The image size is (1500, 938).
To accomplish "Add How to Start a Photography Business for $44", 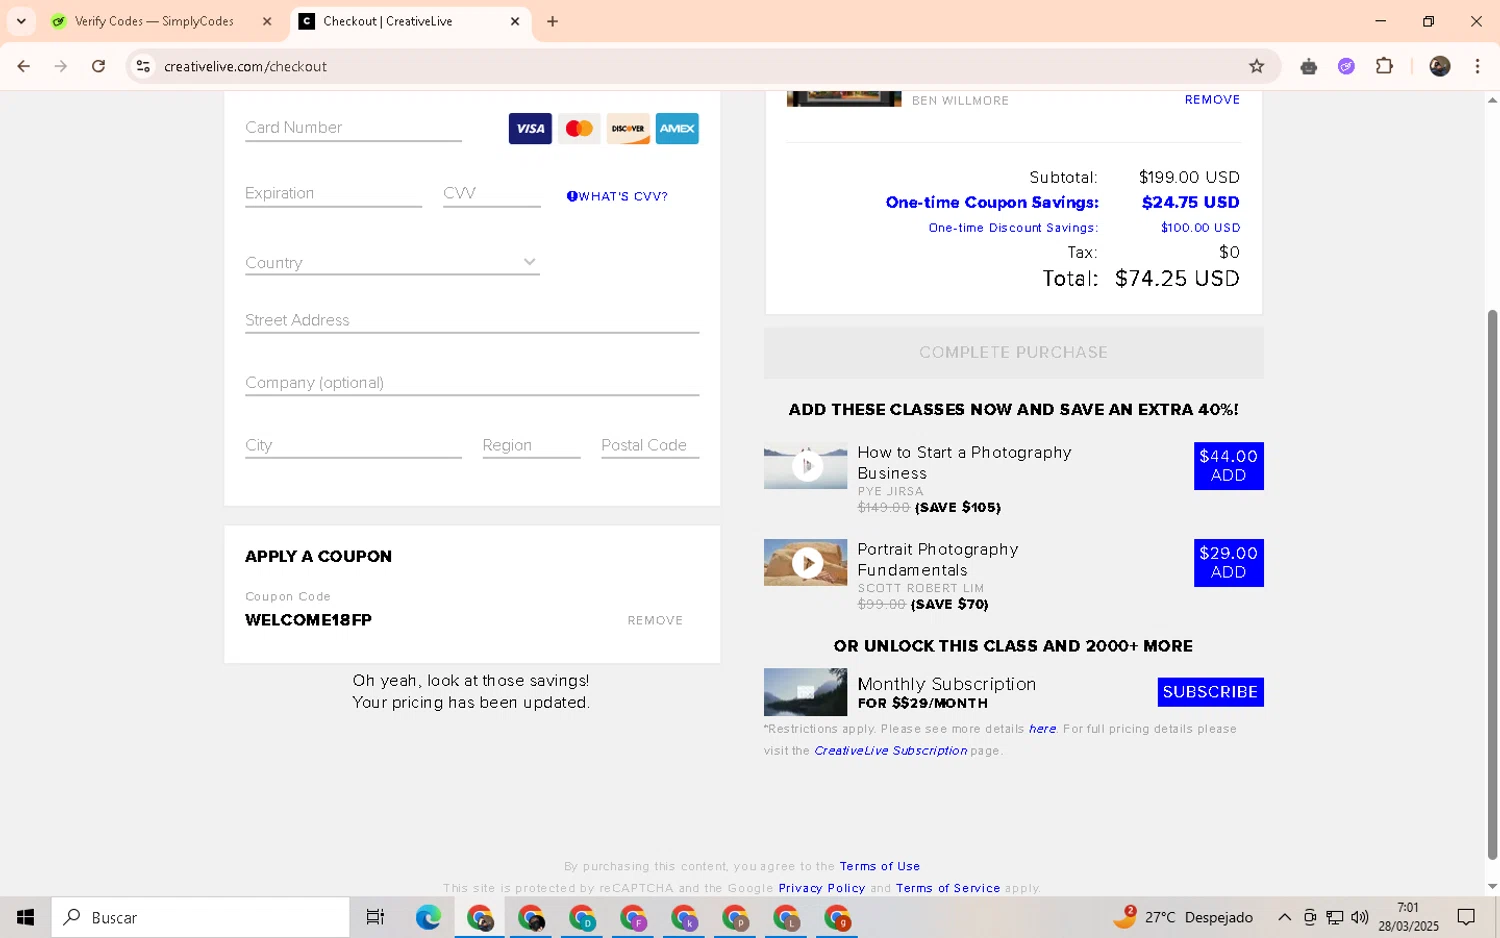I will pos(1228,466).
